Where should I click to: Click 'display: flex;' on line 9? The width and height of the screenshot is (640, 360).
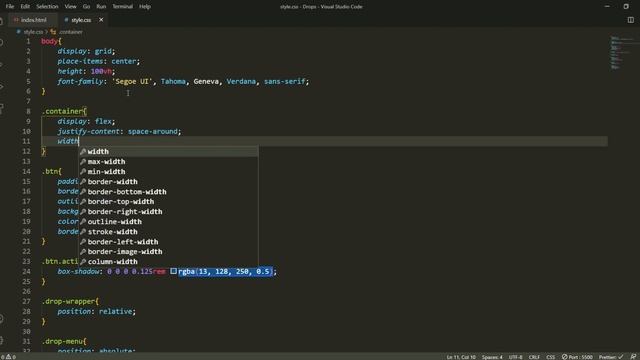coord(86,121)
